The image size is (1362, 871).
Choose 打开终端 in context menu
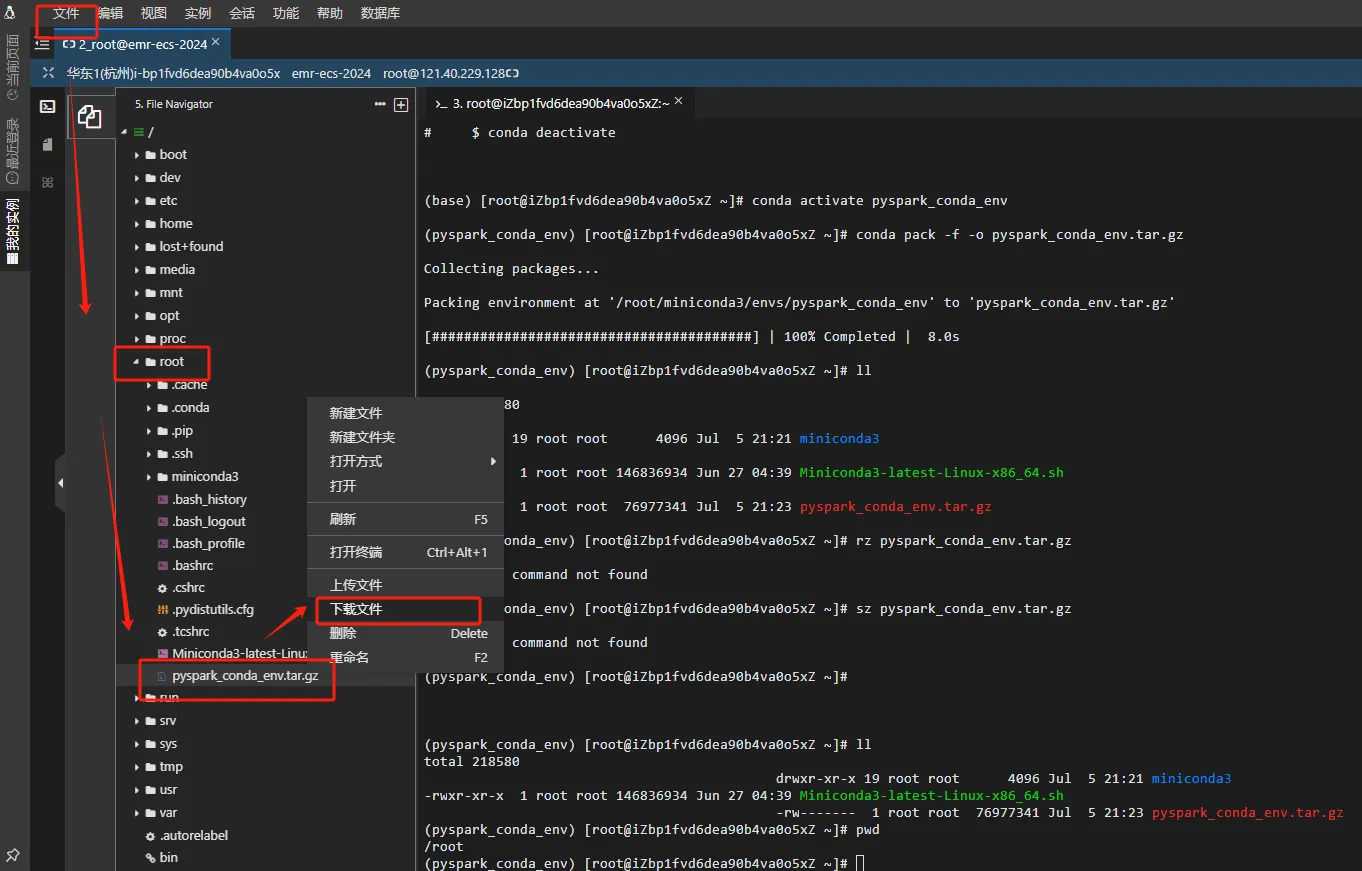404,552
